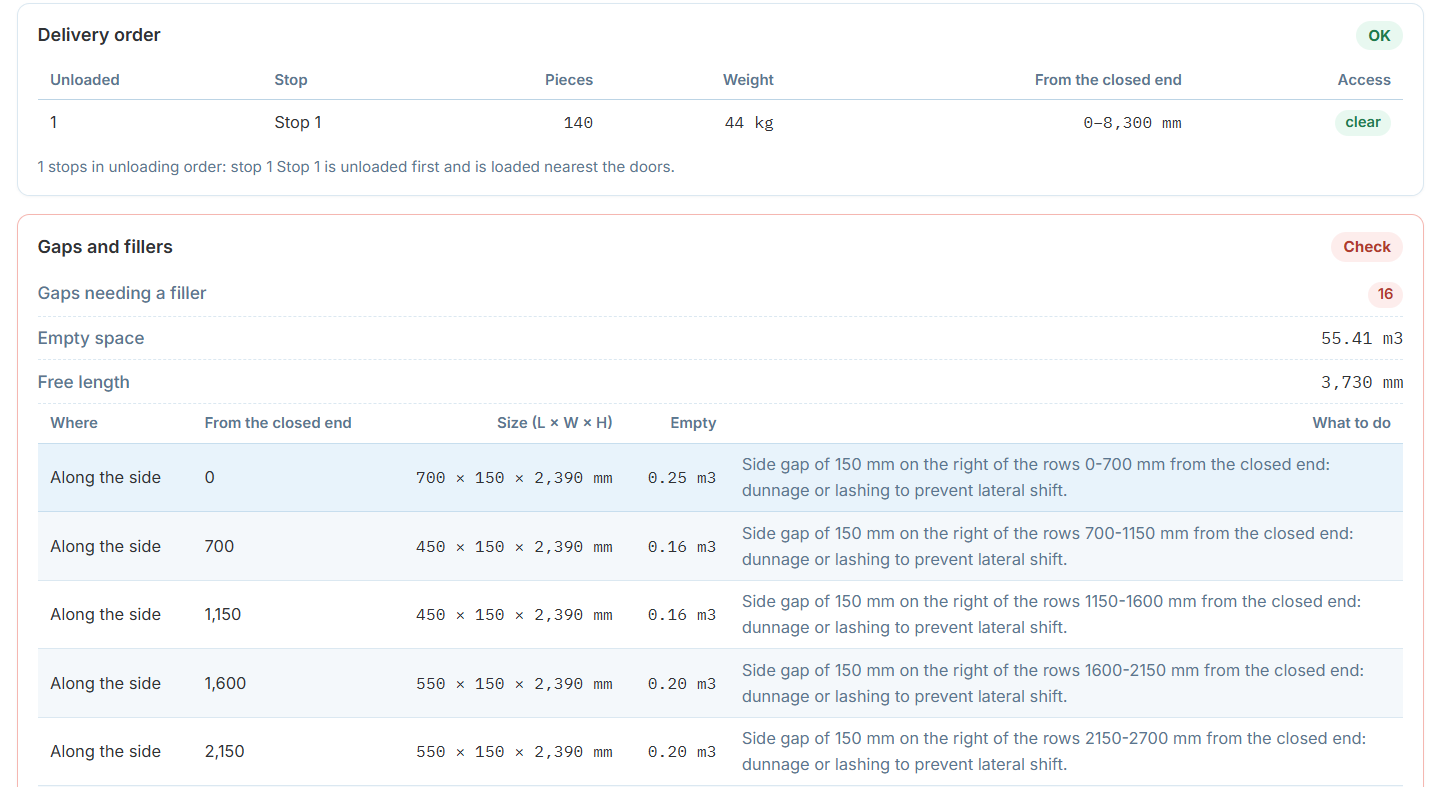Click the 700 × 150 × 2,390 mm size
The height and width of the screenshot is (787, 1442).
coord(514,478)
